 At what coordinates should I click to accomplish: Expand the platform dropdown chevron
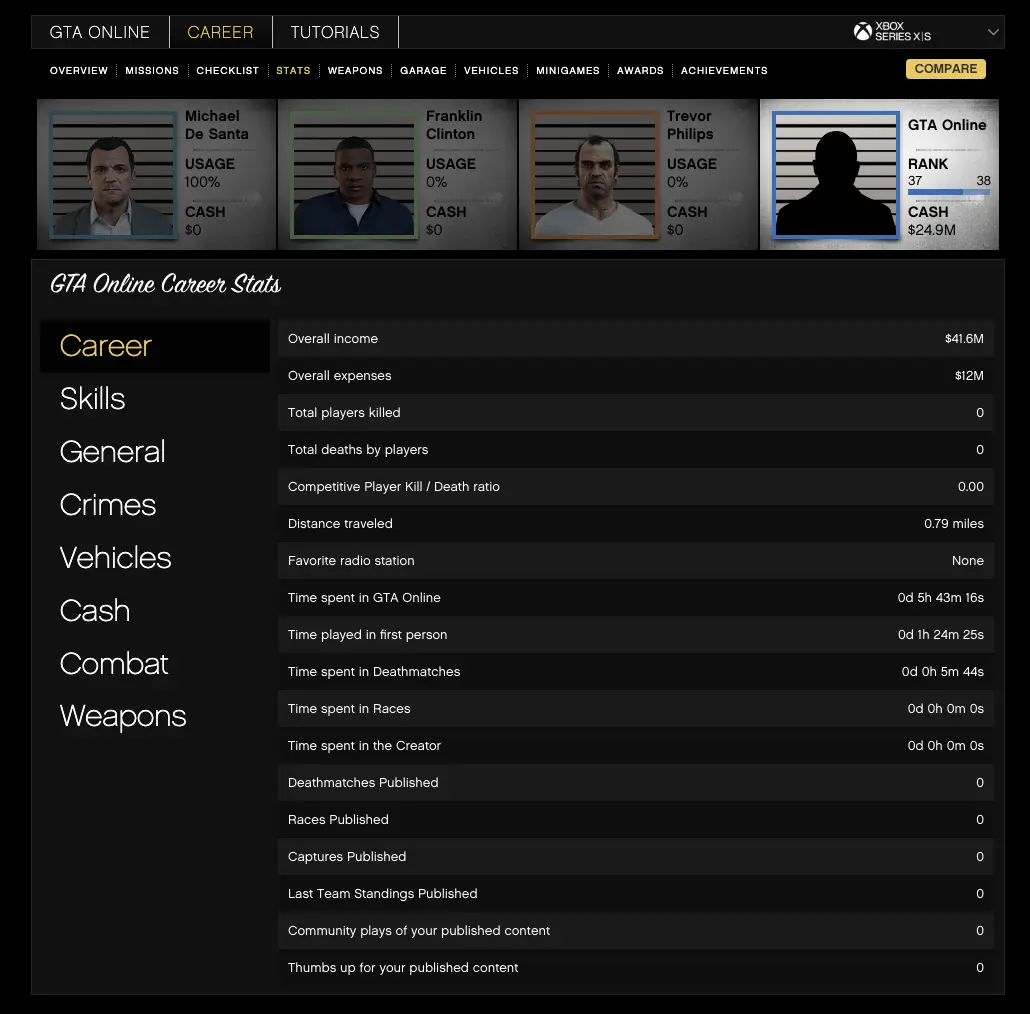[993, 32]
